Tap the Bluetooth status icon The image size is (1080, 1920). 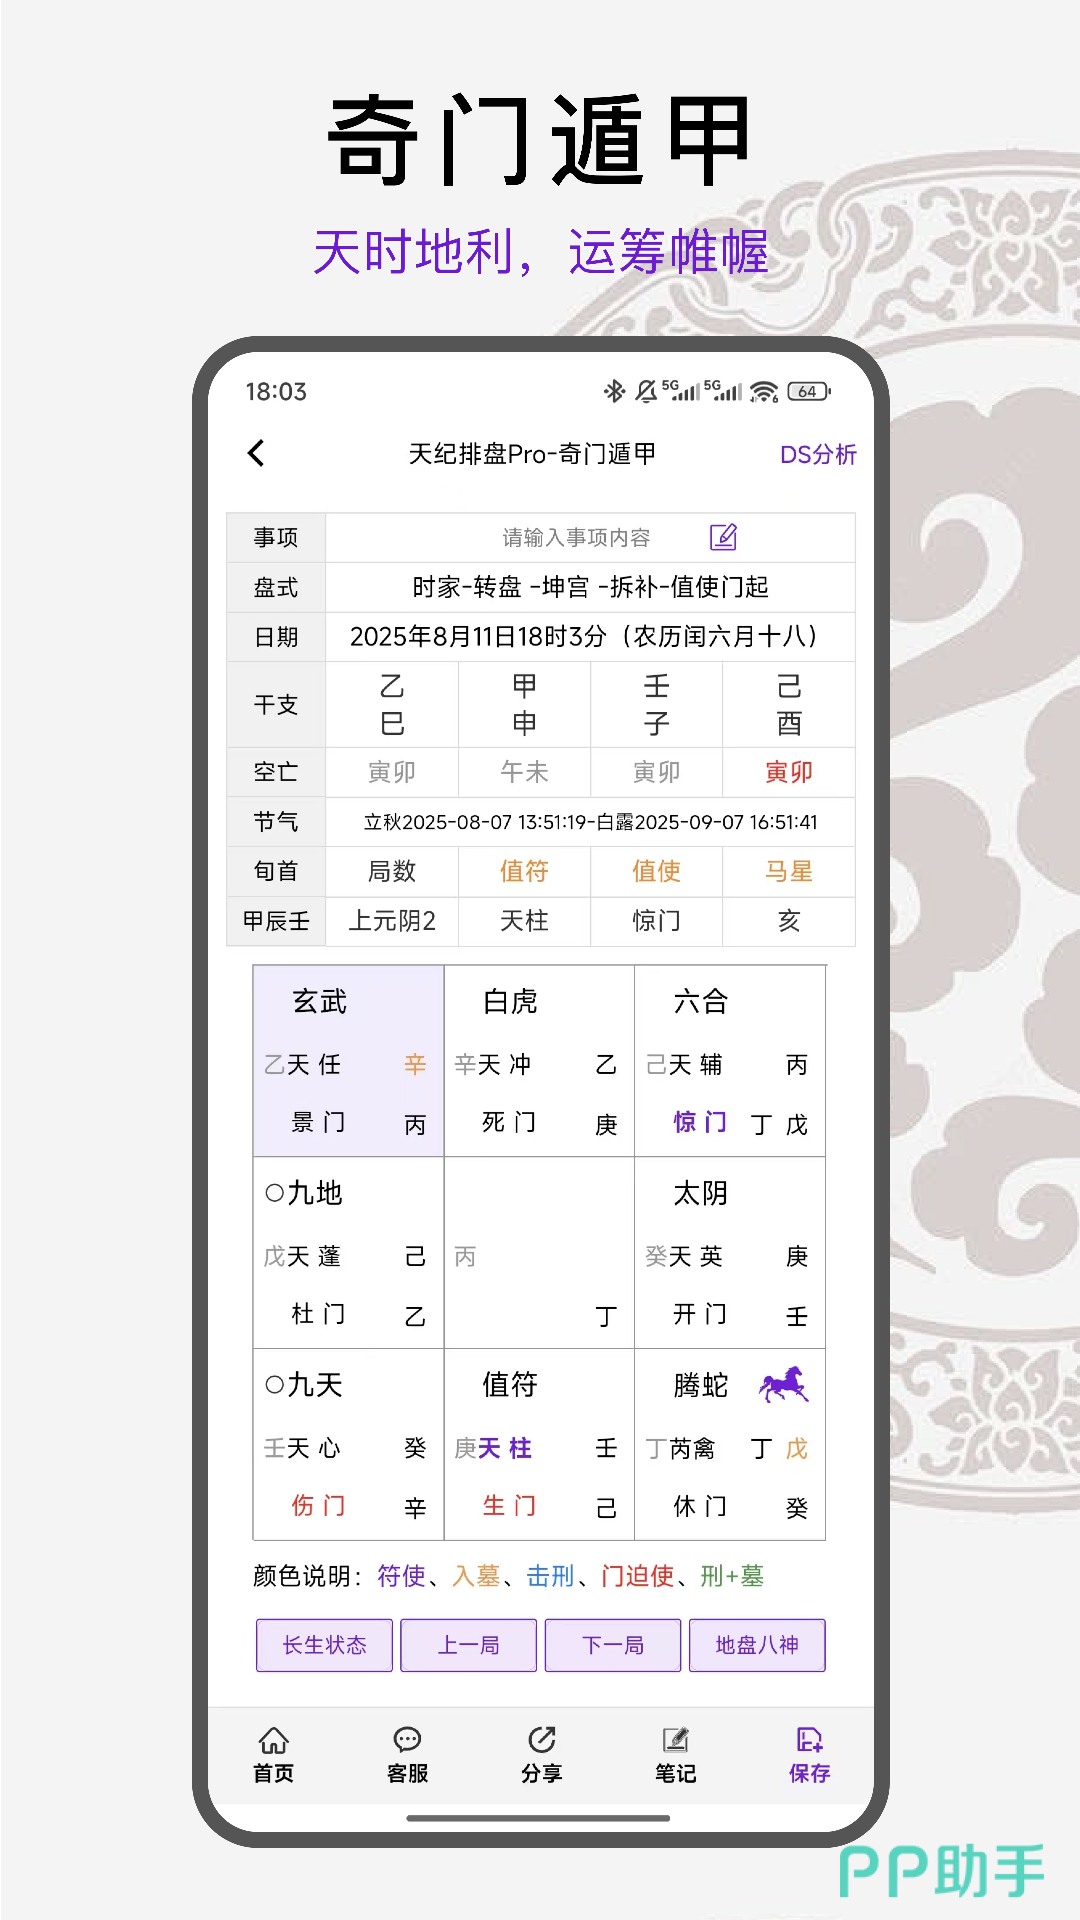(x=614, y=391)
